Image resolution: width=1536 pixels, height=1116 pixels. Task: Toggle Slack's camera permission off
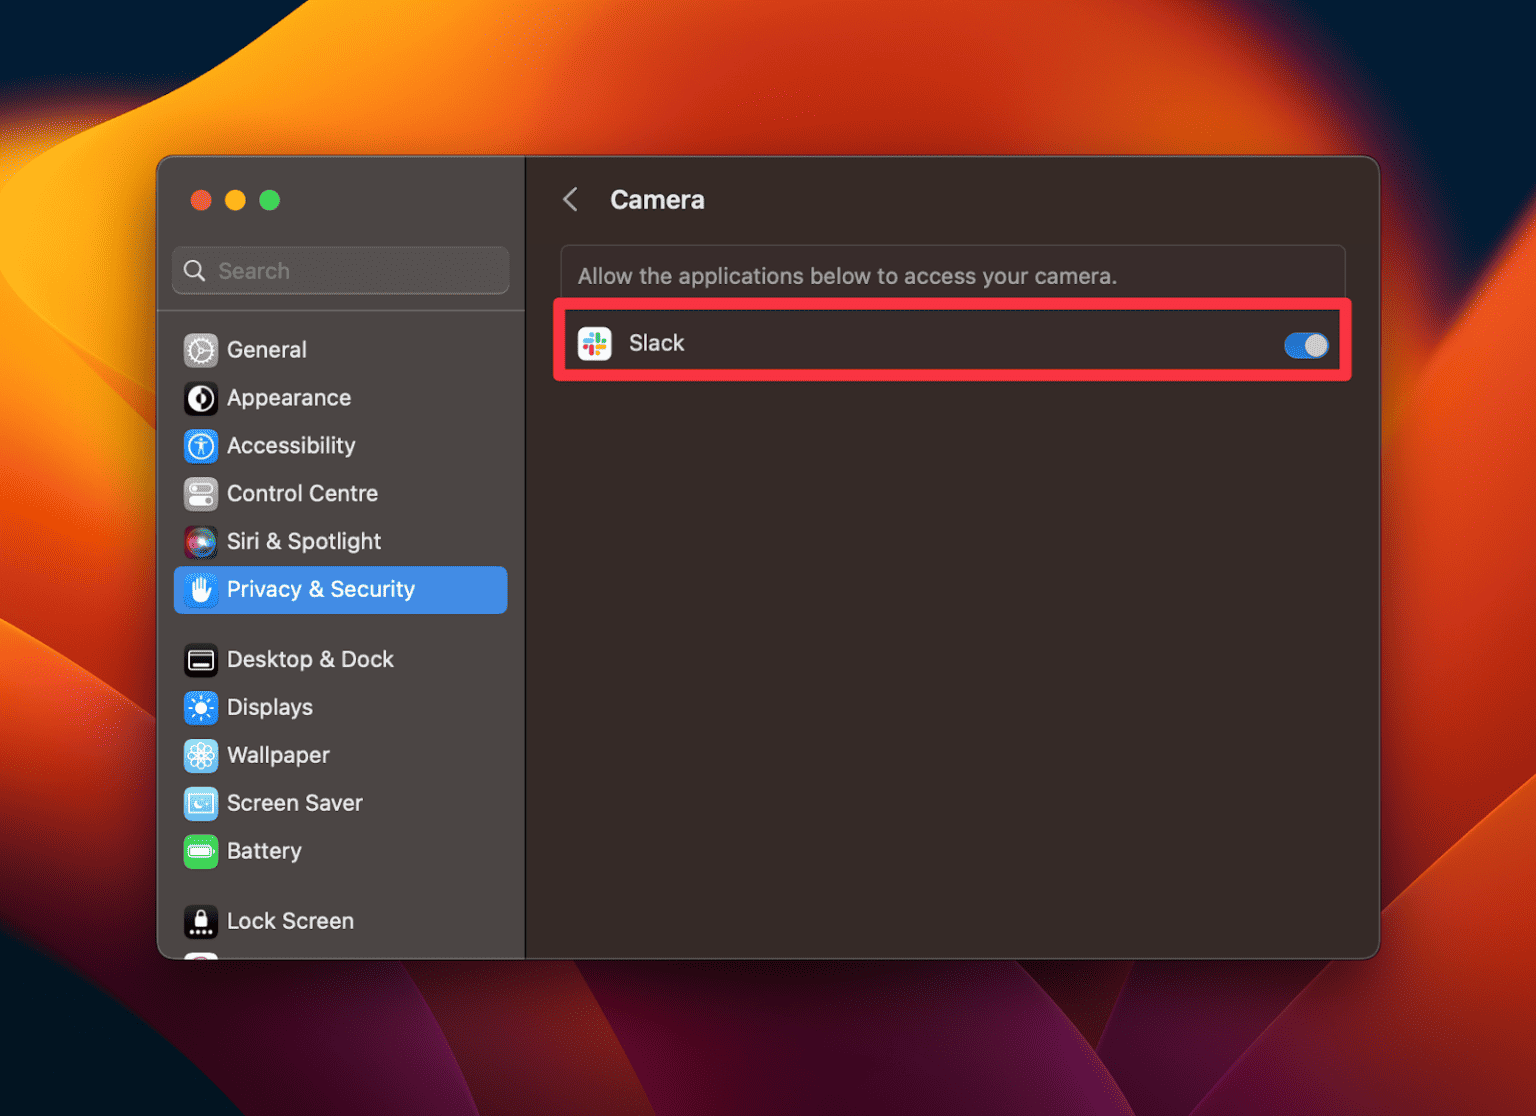coord(1306,344)
